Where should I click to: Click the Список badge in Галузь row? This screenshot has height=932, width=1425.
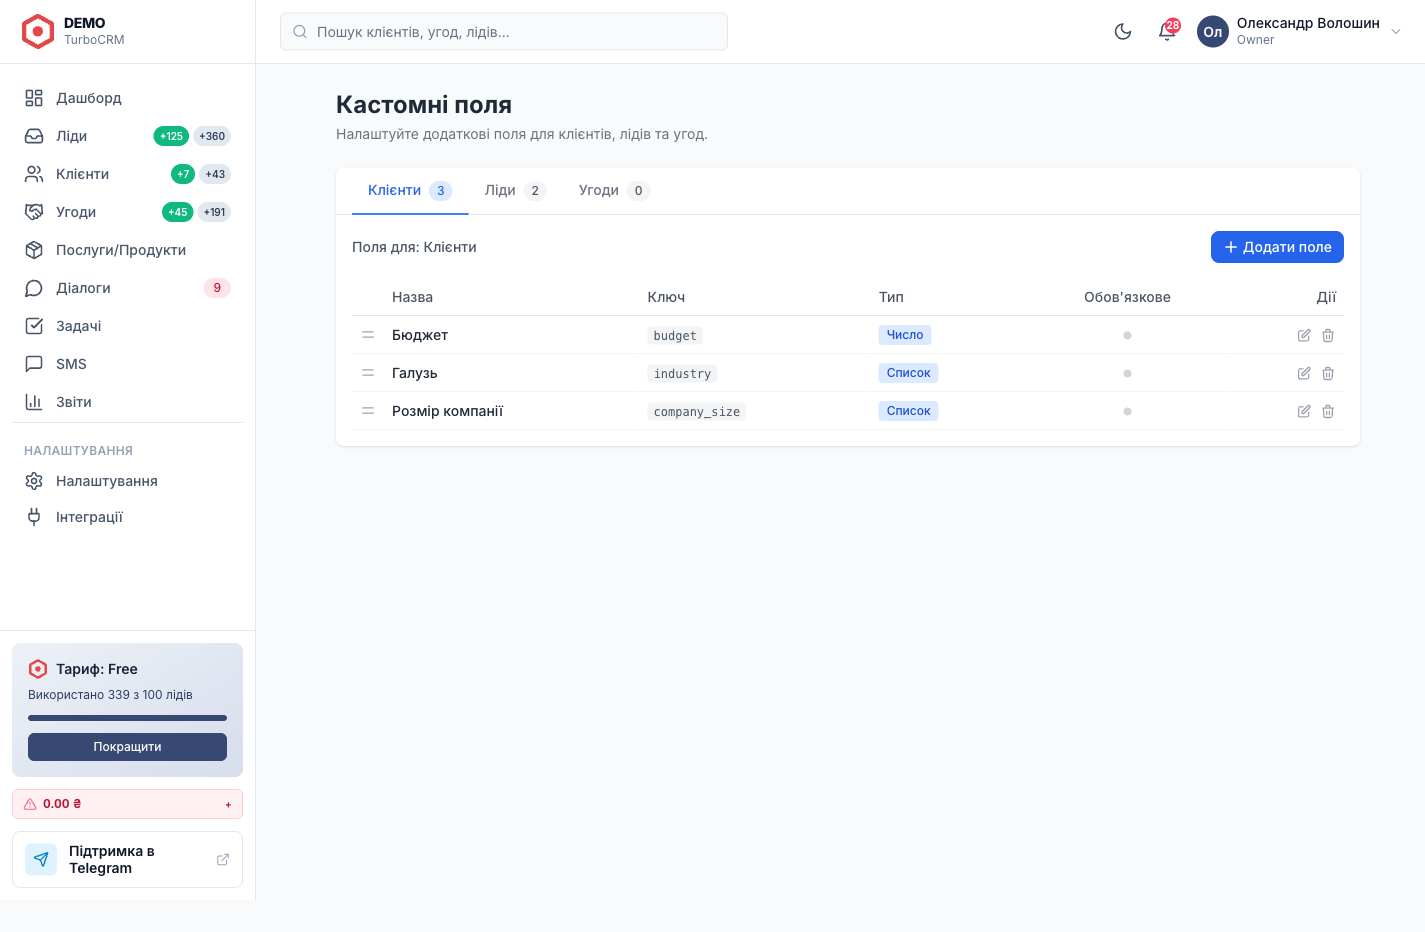[909, 373]
